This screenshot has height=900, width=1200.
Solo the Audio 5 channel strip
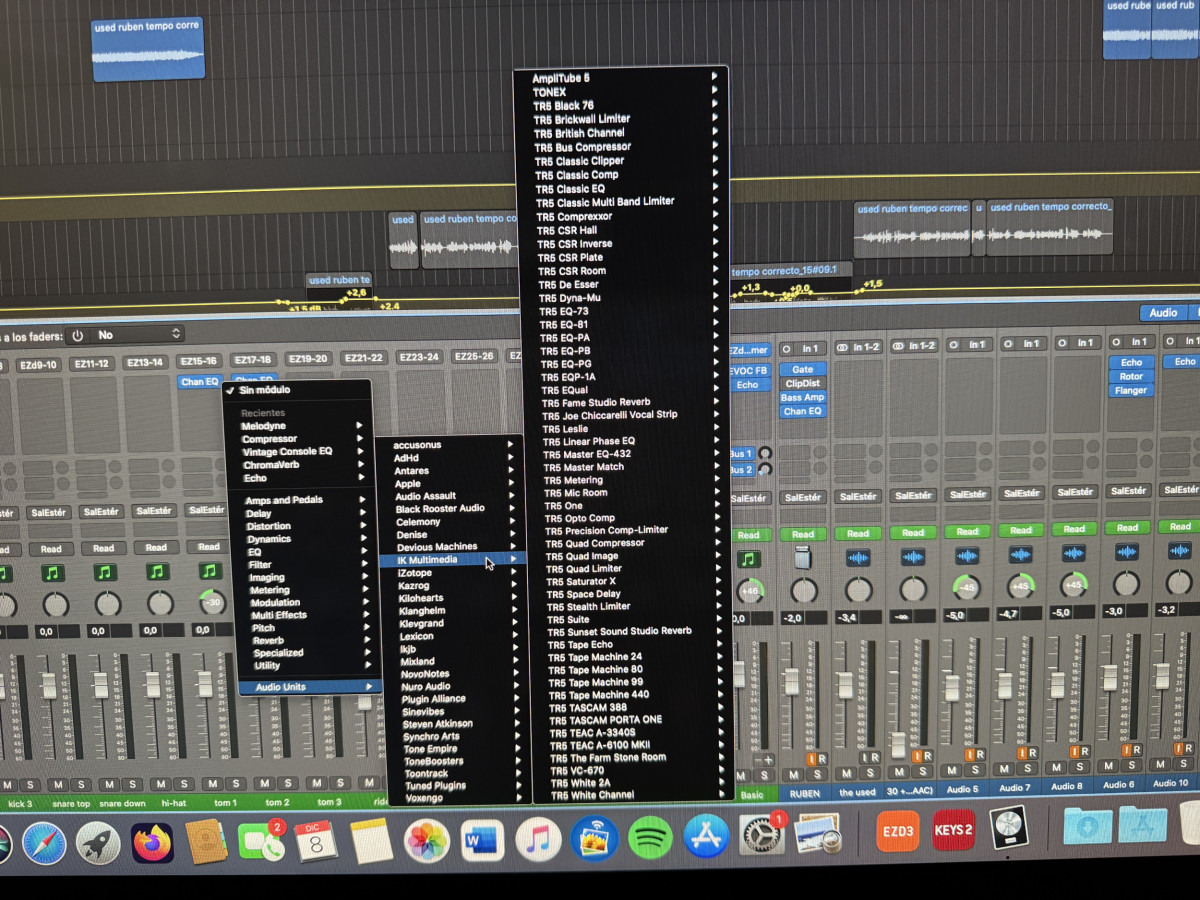(975, 770)
